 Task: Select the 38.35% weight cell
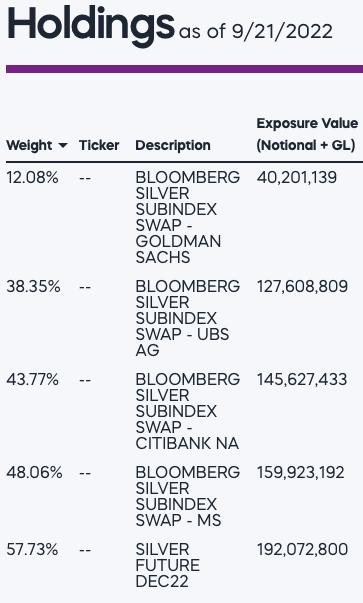point(33,287)
